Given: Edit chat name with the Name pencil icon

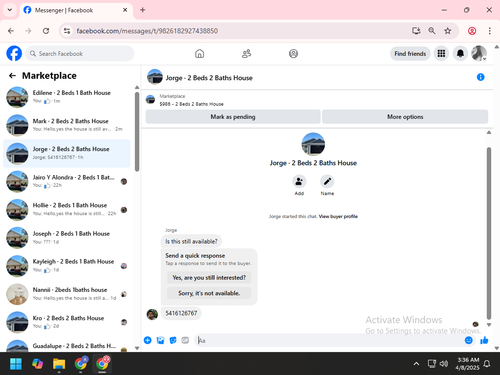Looking at the screenshot, I should pyautogui.click(x=327, y=182).
